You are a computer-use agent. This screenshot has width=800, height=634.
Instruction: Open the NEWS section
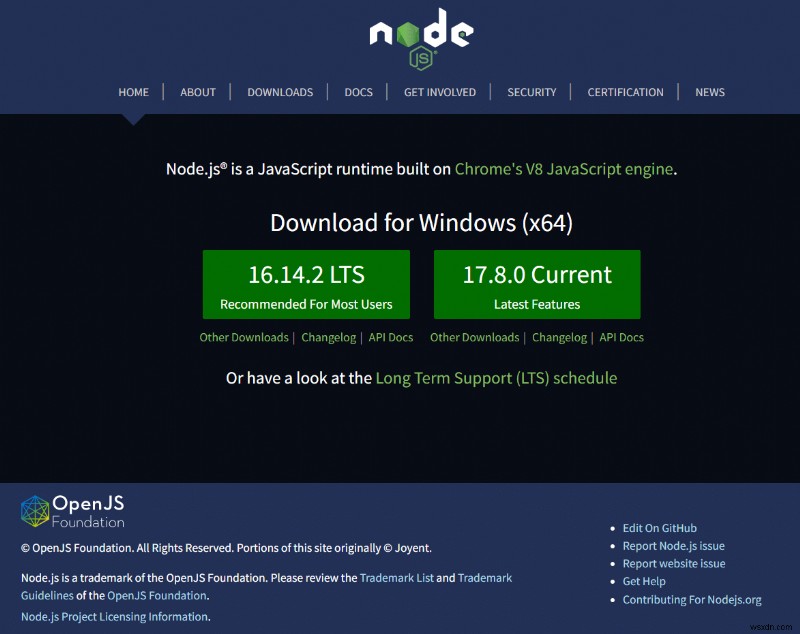[710, 92]
